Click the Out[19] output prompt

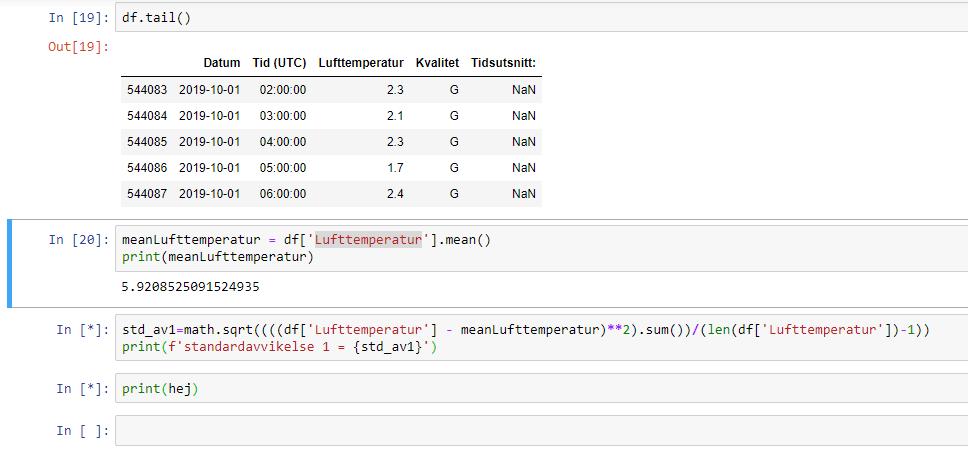[x=80, y=47]
